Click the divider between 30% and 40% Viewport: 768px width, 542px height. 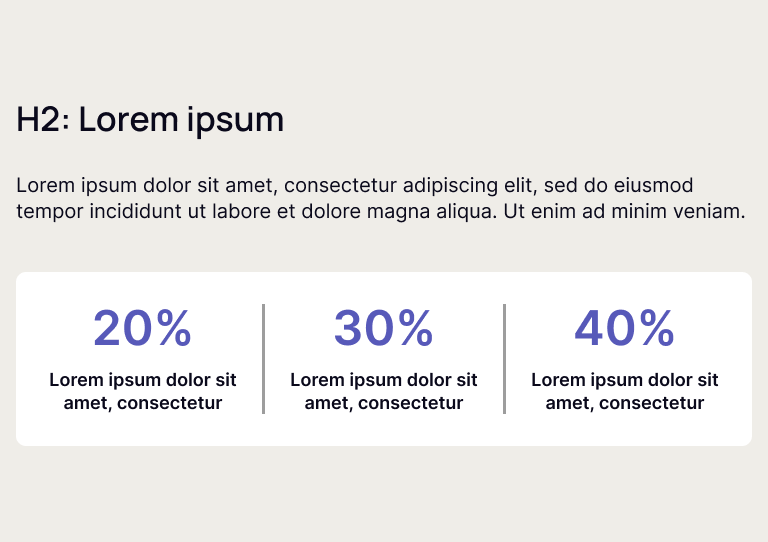click(504, 359)
